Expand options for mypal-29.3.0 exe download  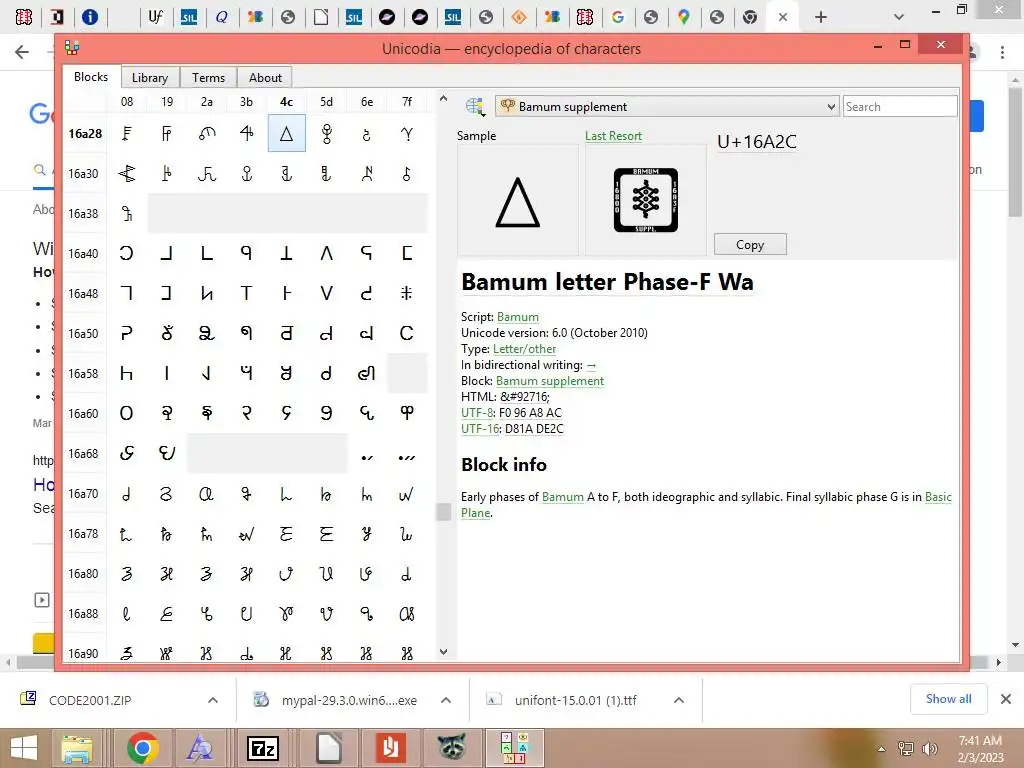pos(446,700)
